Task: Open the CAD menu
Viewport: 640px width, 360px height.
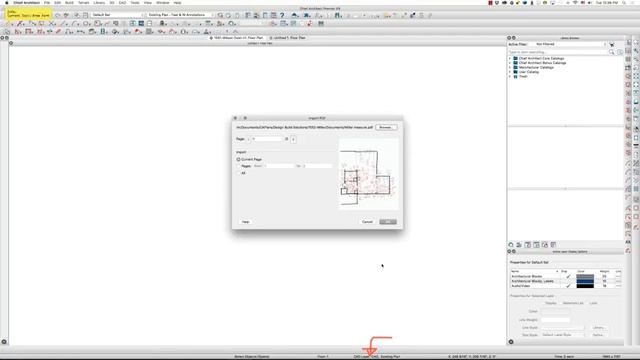Action: coord(122,2)
